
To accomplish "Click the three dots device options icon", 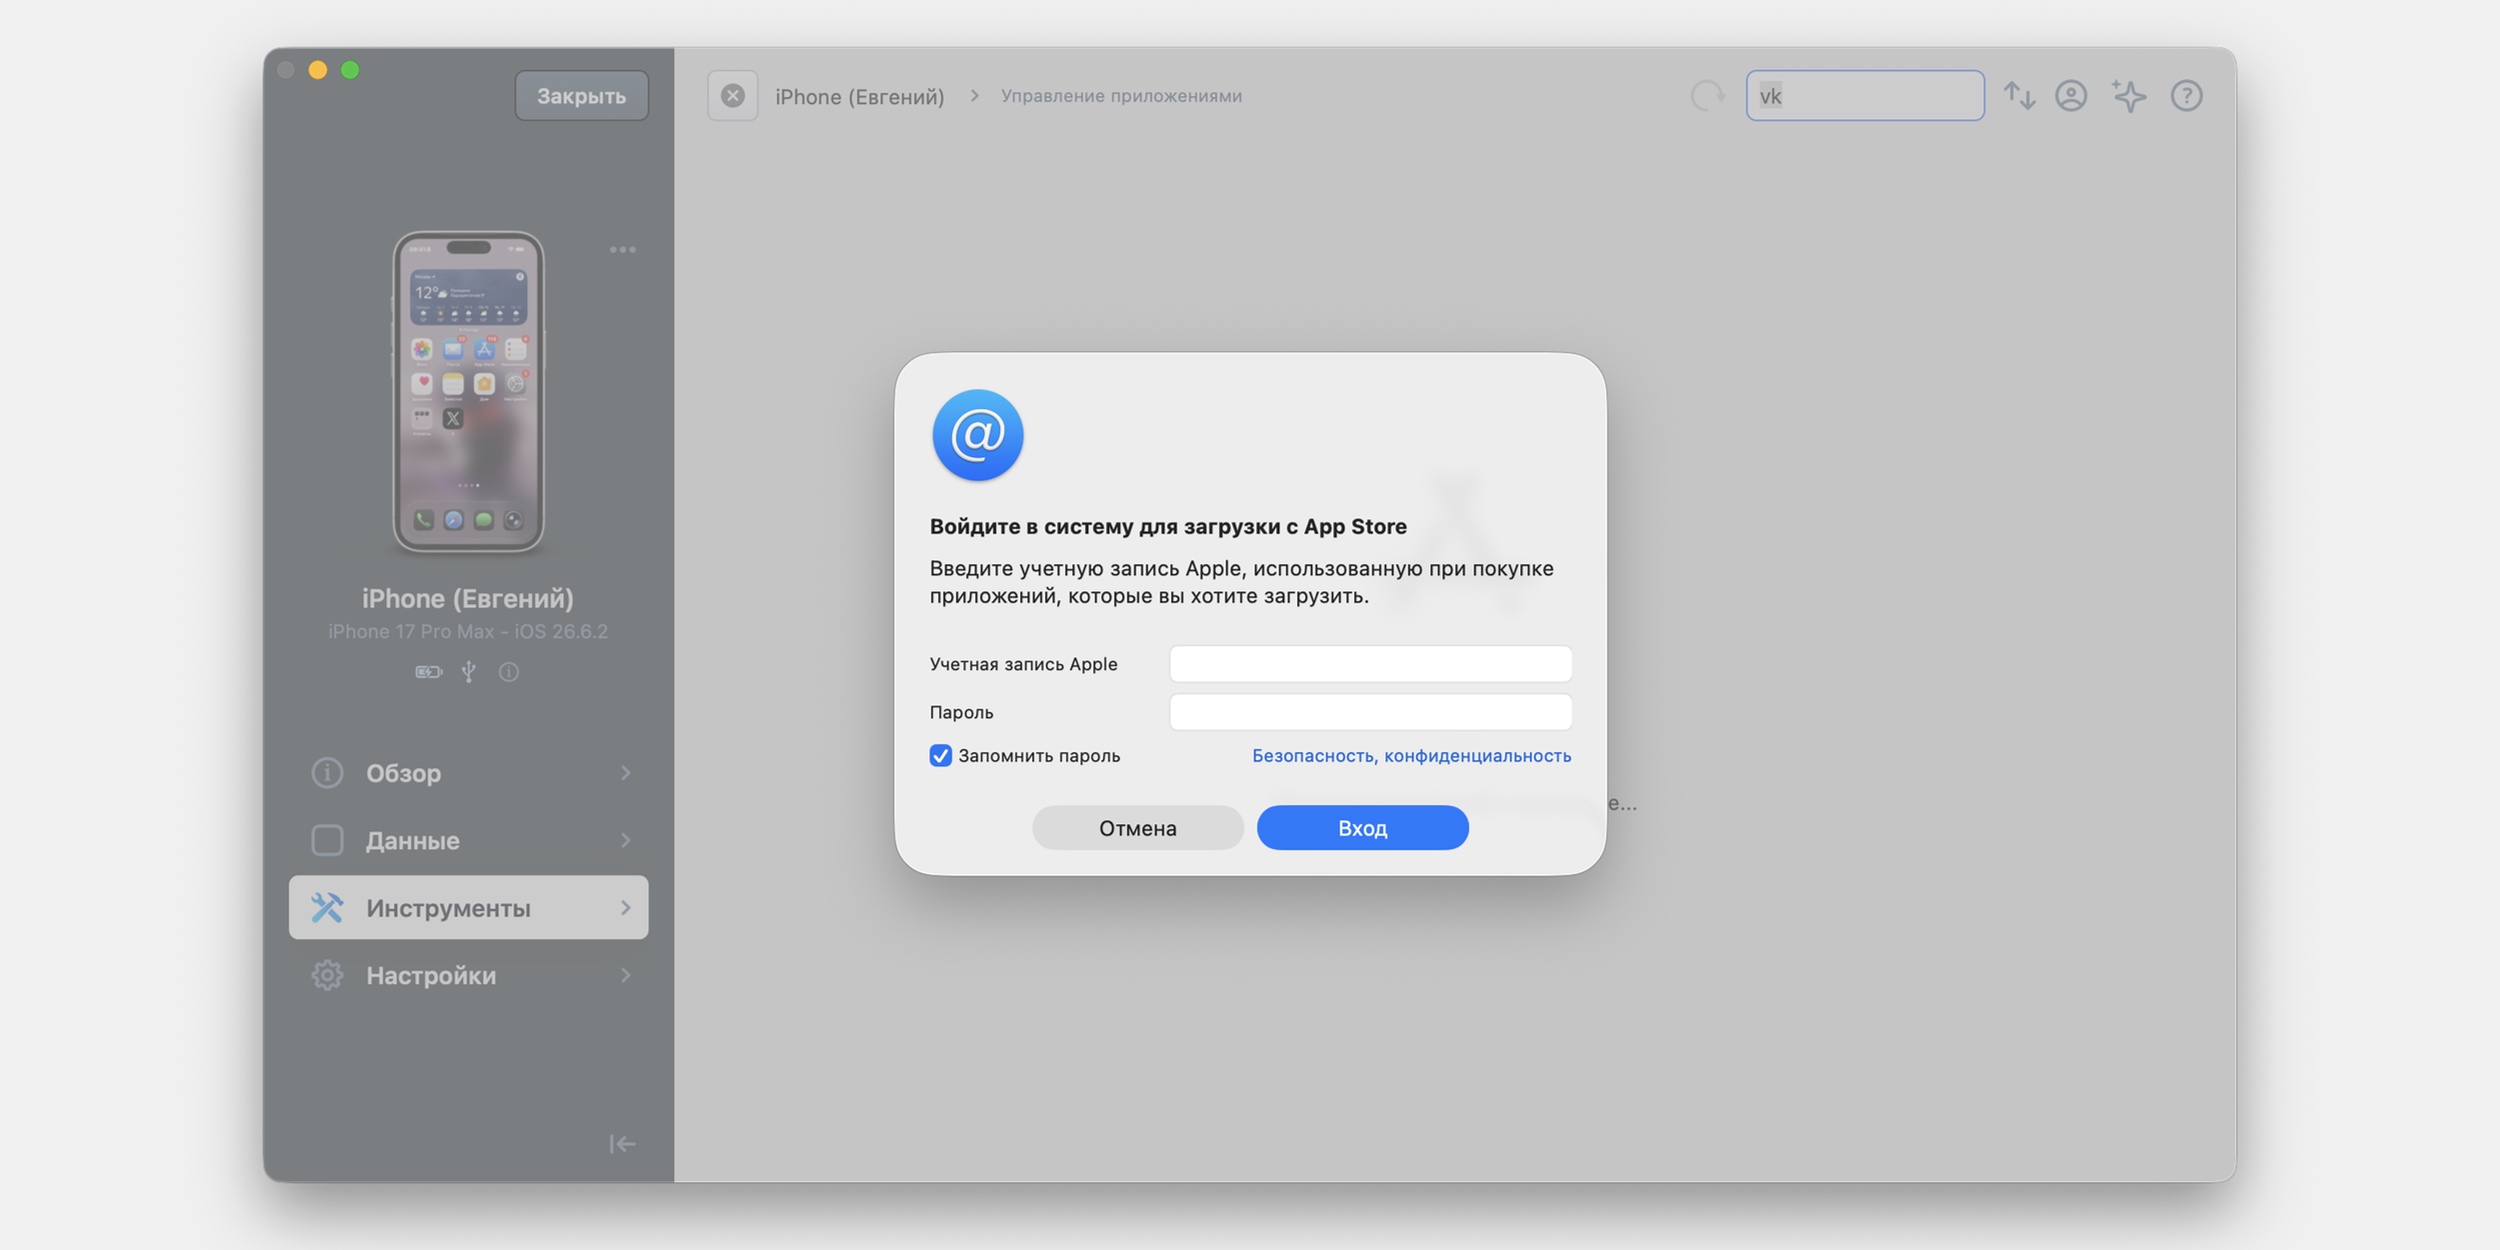I will point(623,250).
